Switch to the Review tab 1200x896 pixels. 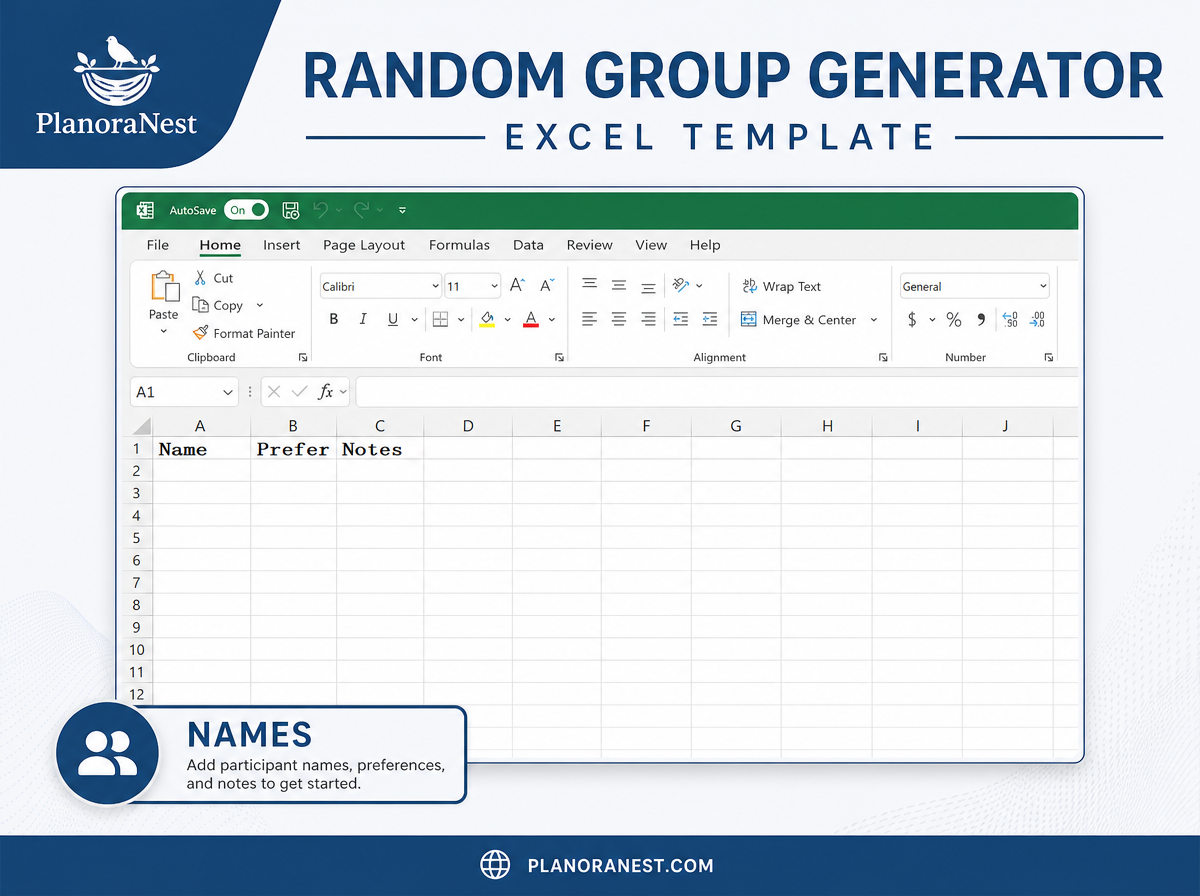coord(590,245)
